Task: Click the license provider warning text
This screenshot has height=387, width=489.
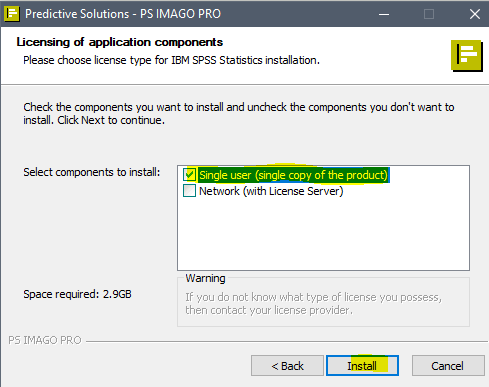Action: [313, 304]
